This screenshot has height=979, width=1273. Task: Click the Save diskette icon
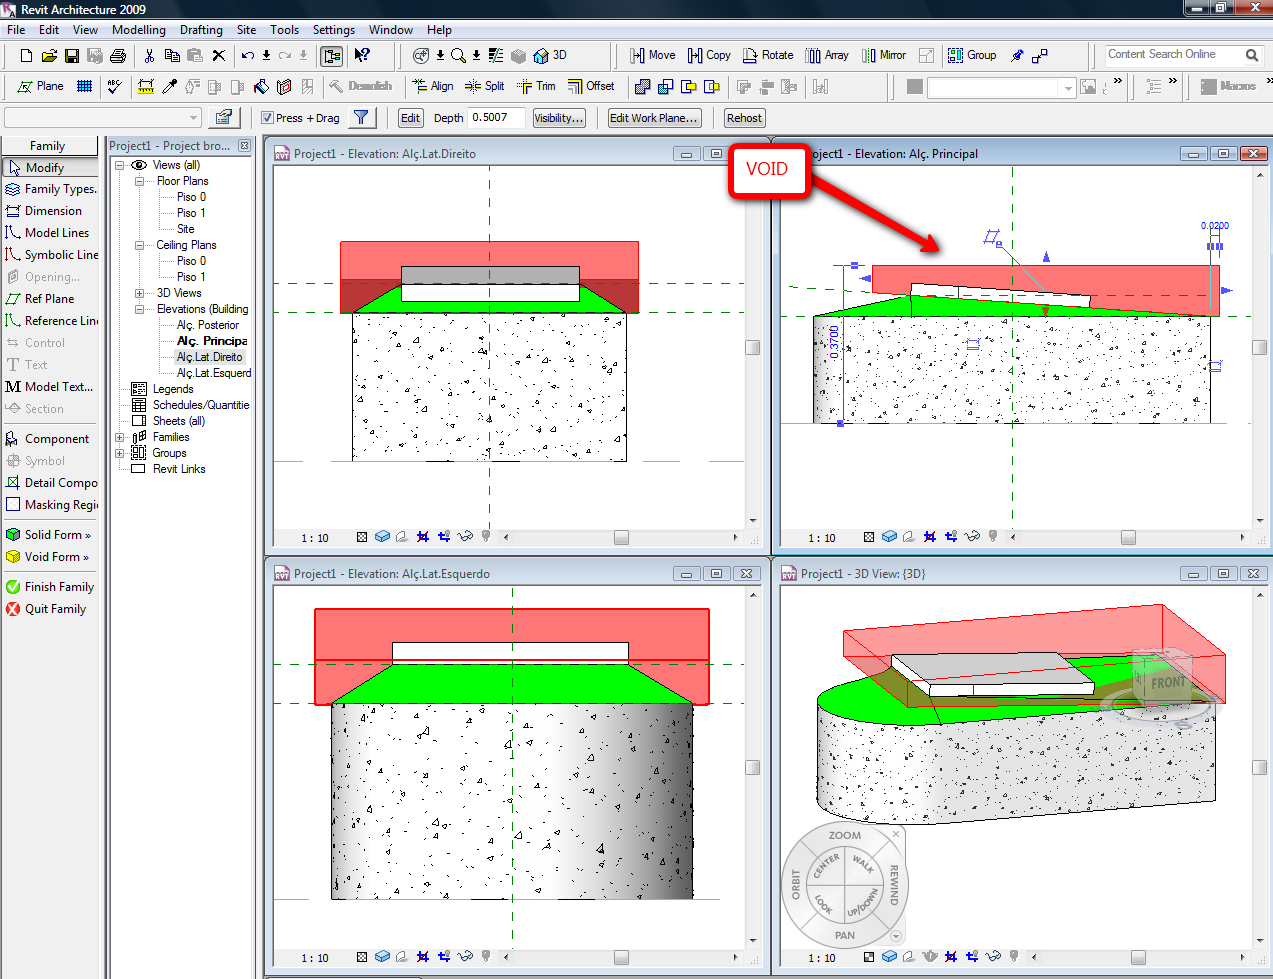coord(72,56)
